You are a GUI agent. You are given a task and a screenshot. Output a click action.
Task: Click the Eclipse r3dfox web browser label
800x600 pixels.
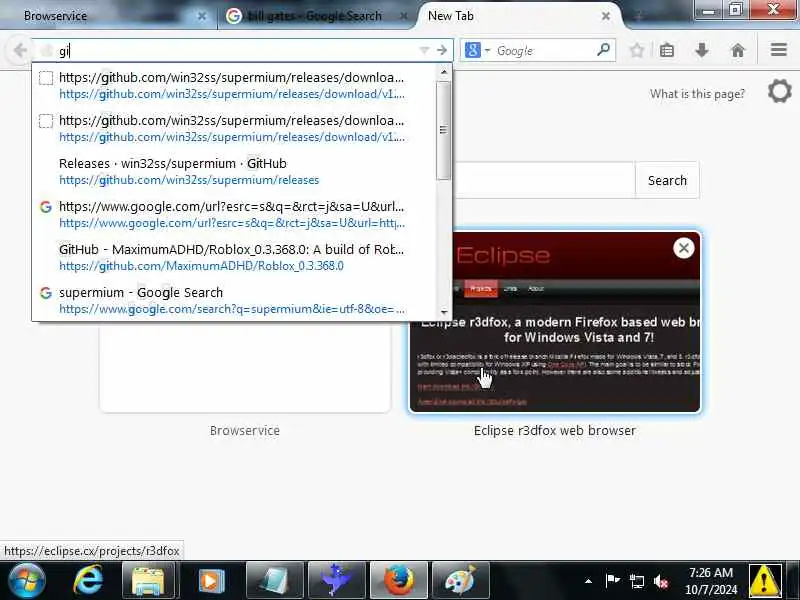coord(555,431)
